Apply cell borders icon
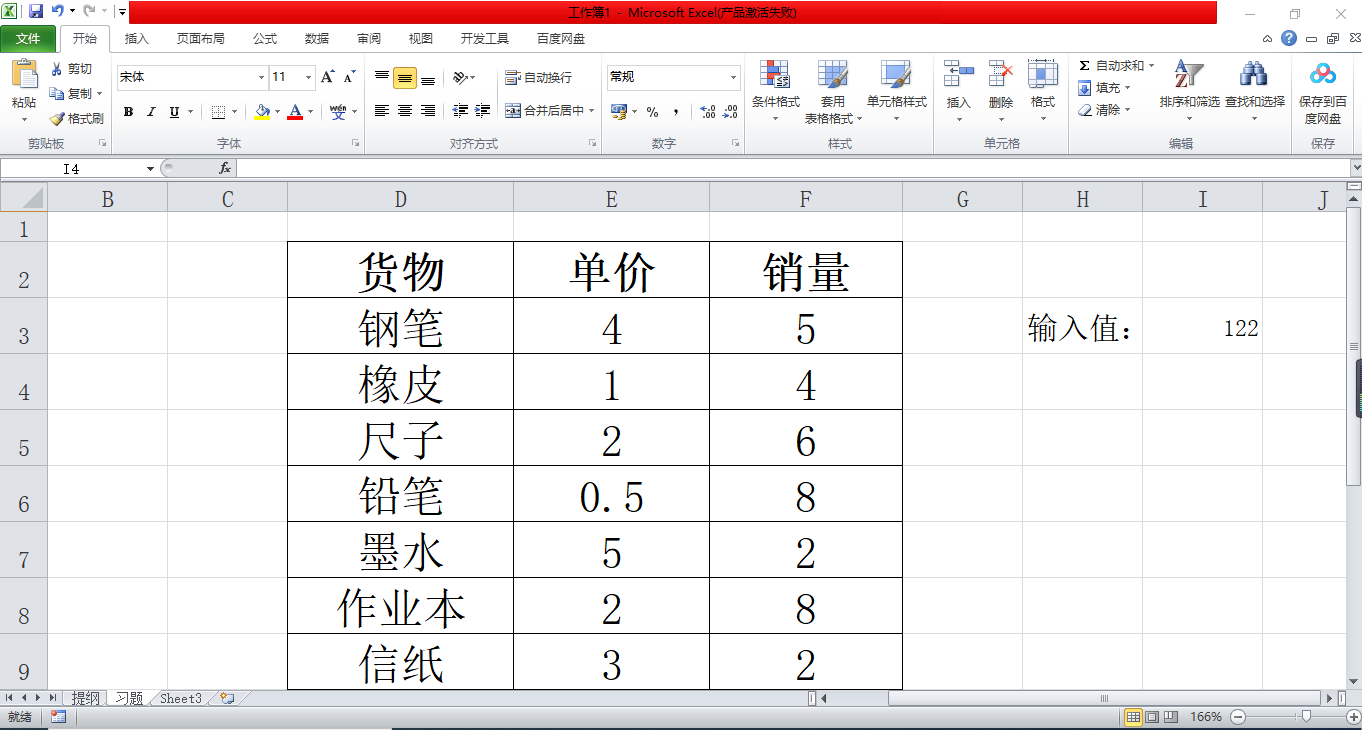 218,112
